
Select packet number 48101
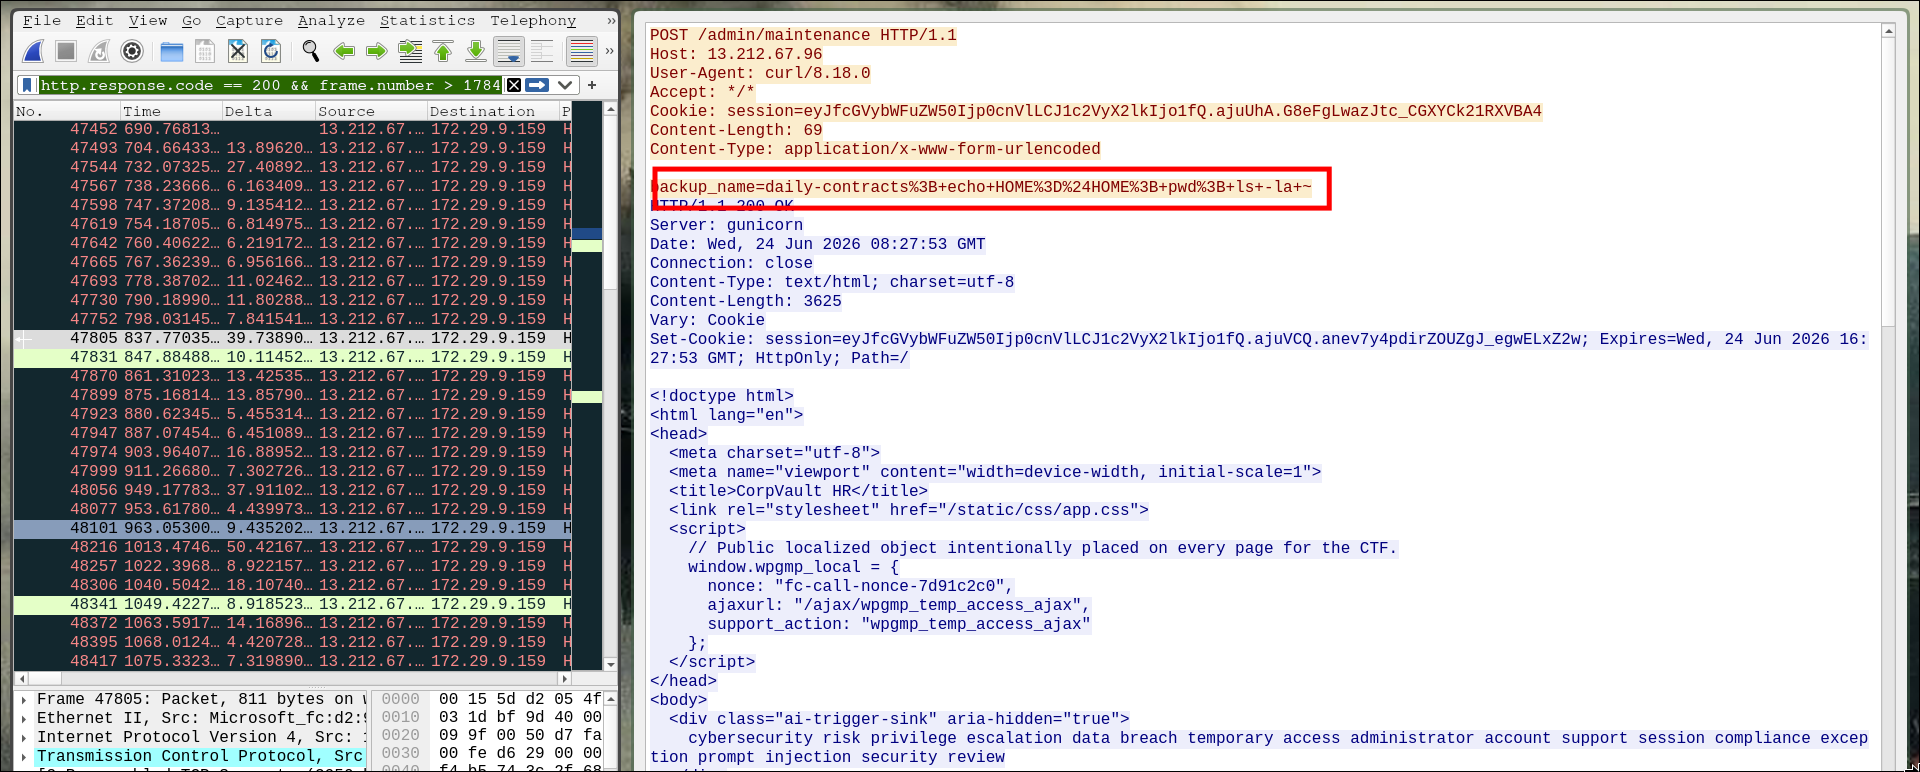coord(293,528)
